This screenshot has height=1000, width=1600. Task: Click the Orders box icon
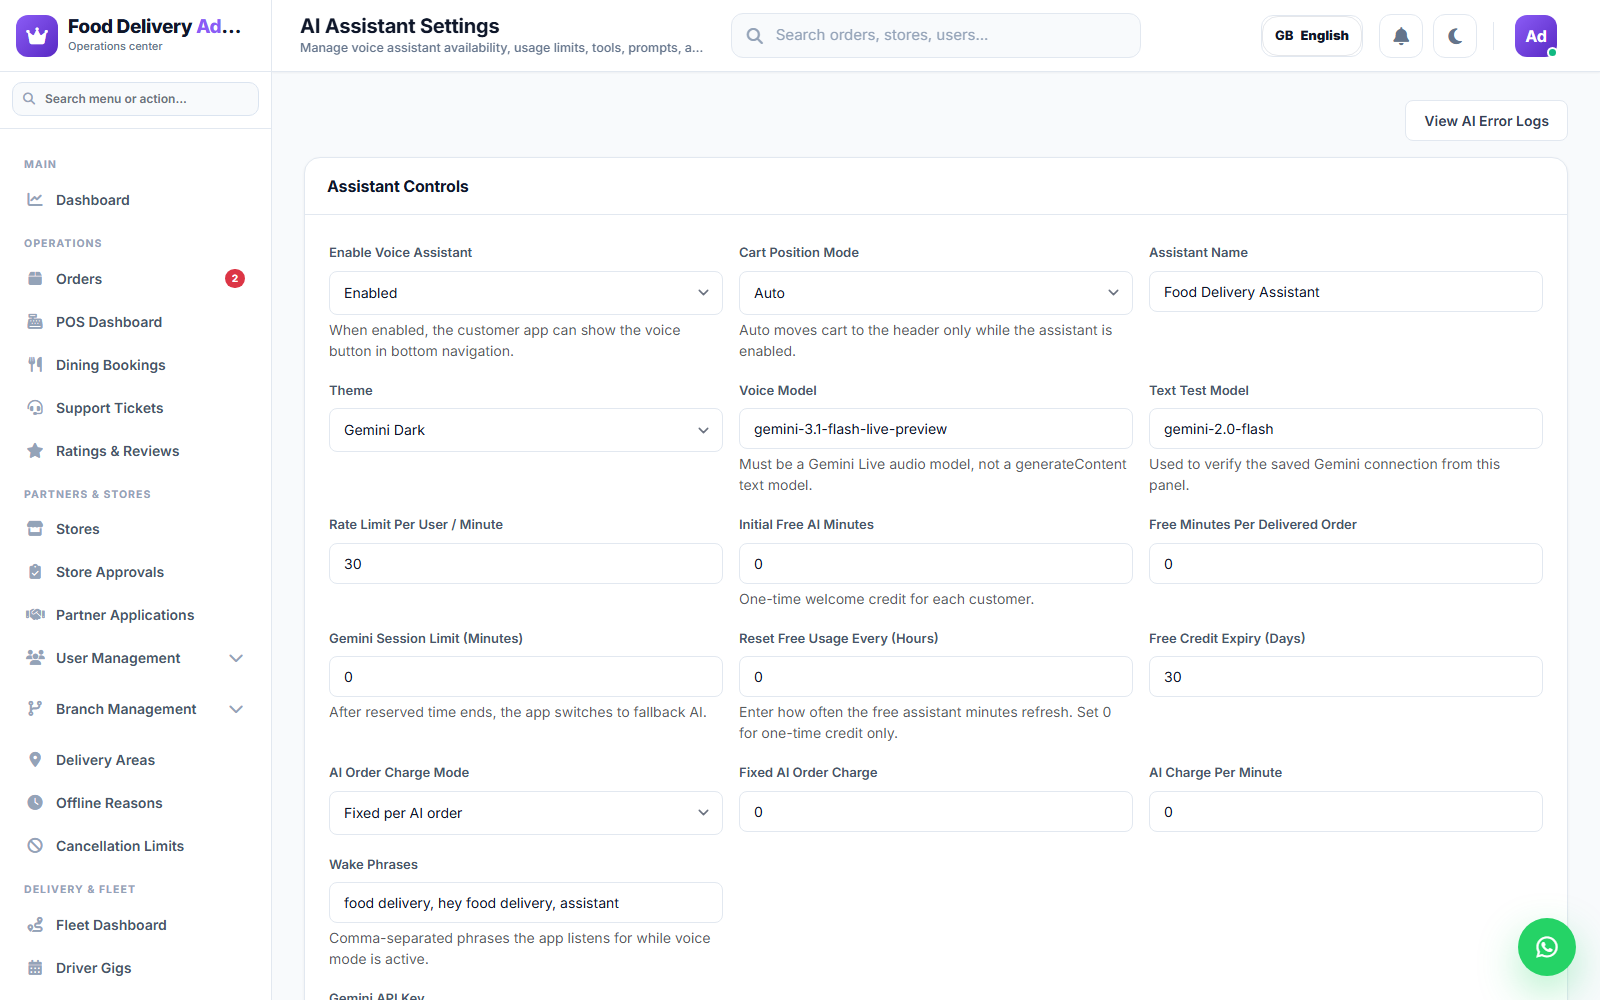pos(35,279)
